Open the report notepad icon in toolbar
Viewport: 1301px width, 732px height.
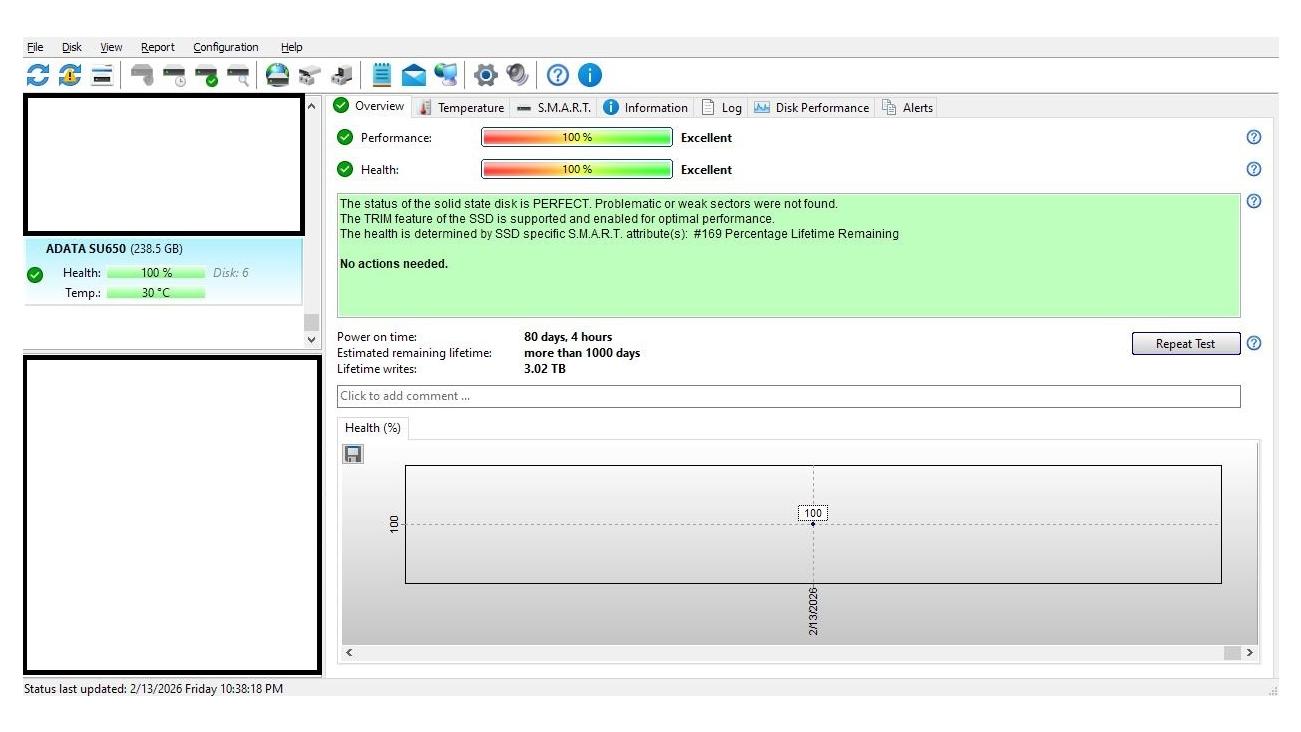tap(382, 75)
